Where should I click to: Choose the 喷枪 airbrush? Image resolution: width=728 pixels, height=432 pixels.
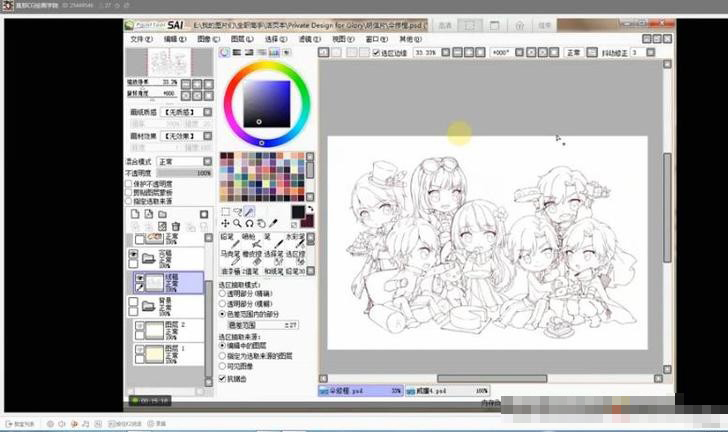[x=251, y=240]
